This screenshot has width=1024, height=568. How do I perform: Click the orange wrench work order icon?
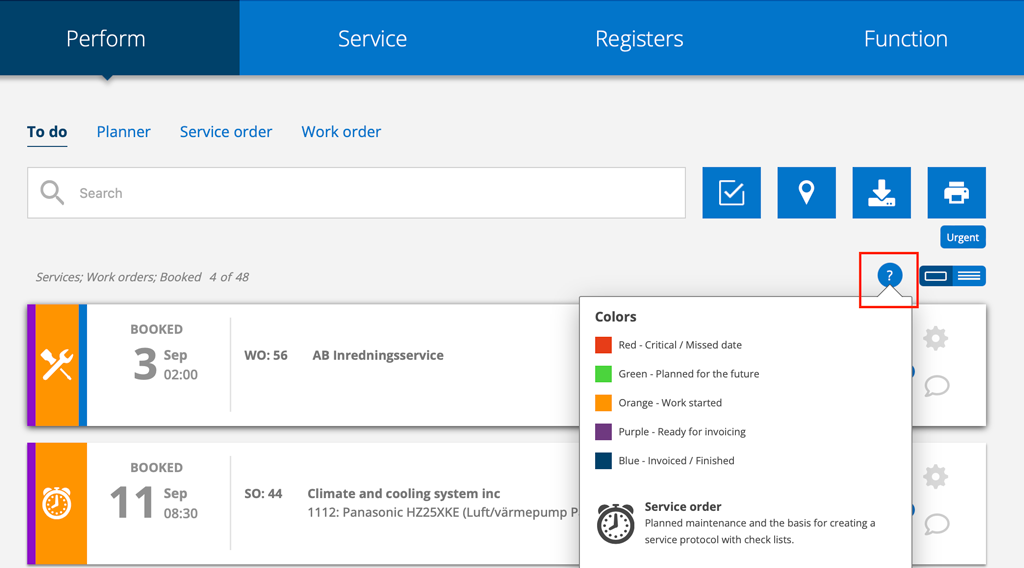pos(57,365)
